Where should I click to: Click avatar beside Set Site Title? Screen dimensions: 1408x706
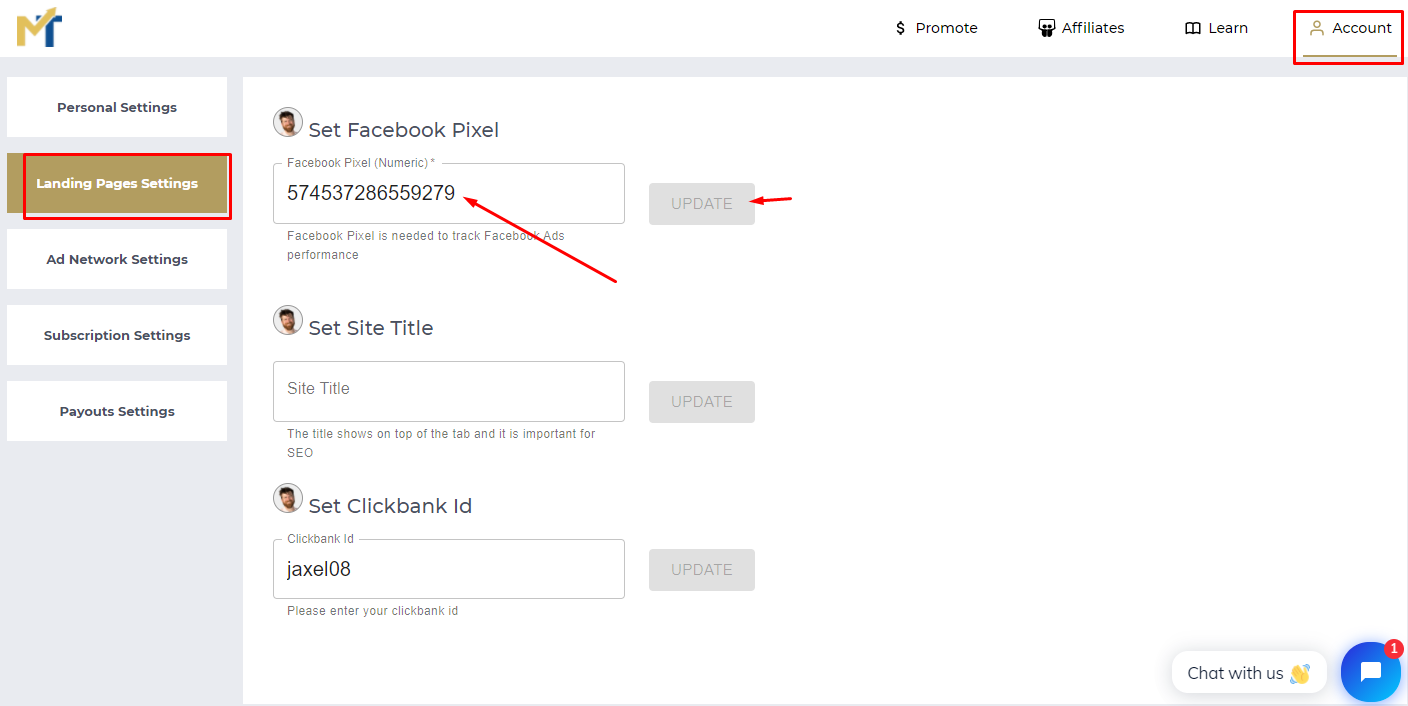[288, 321]
